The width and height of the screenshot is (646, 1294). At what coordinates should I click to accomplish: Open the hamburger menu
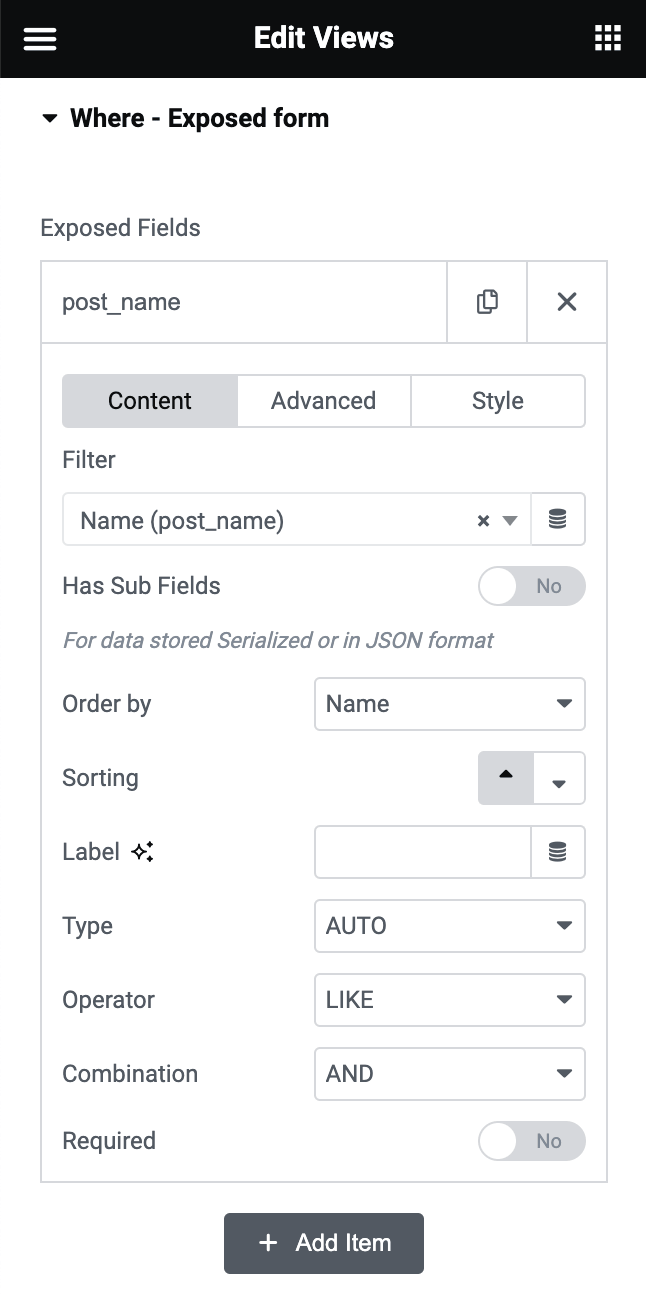(x=40, y=39)
